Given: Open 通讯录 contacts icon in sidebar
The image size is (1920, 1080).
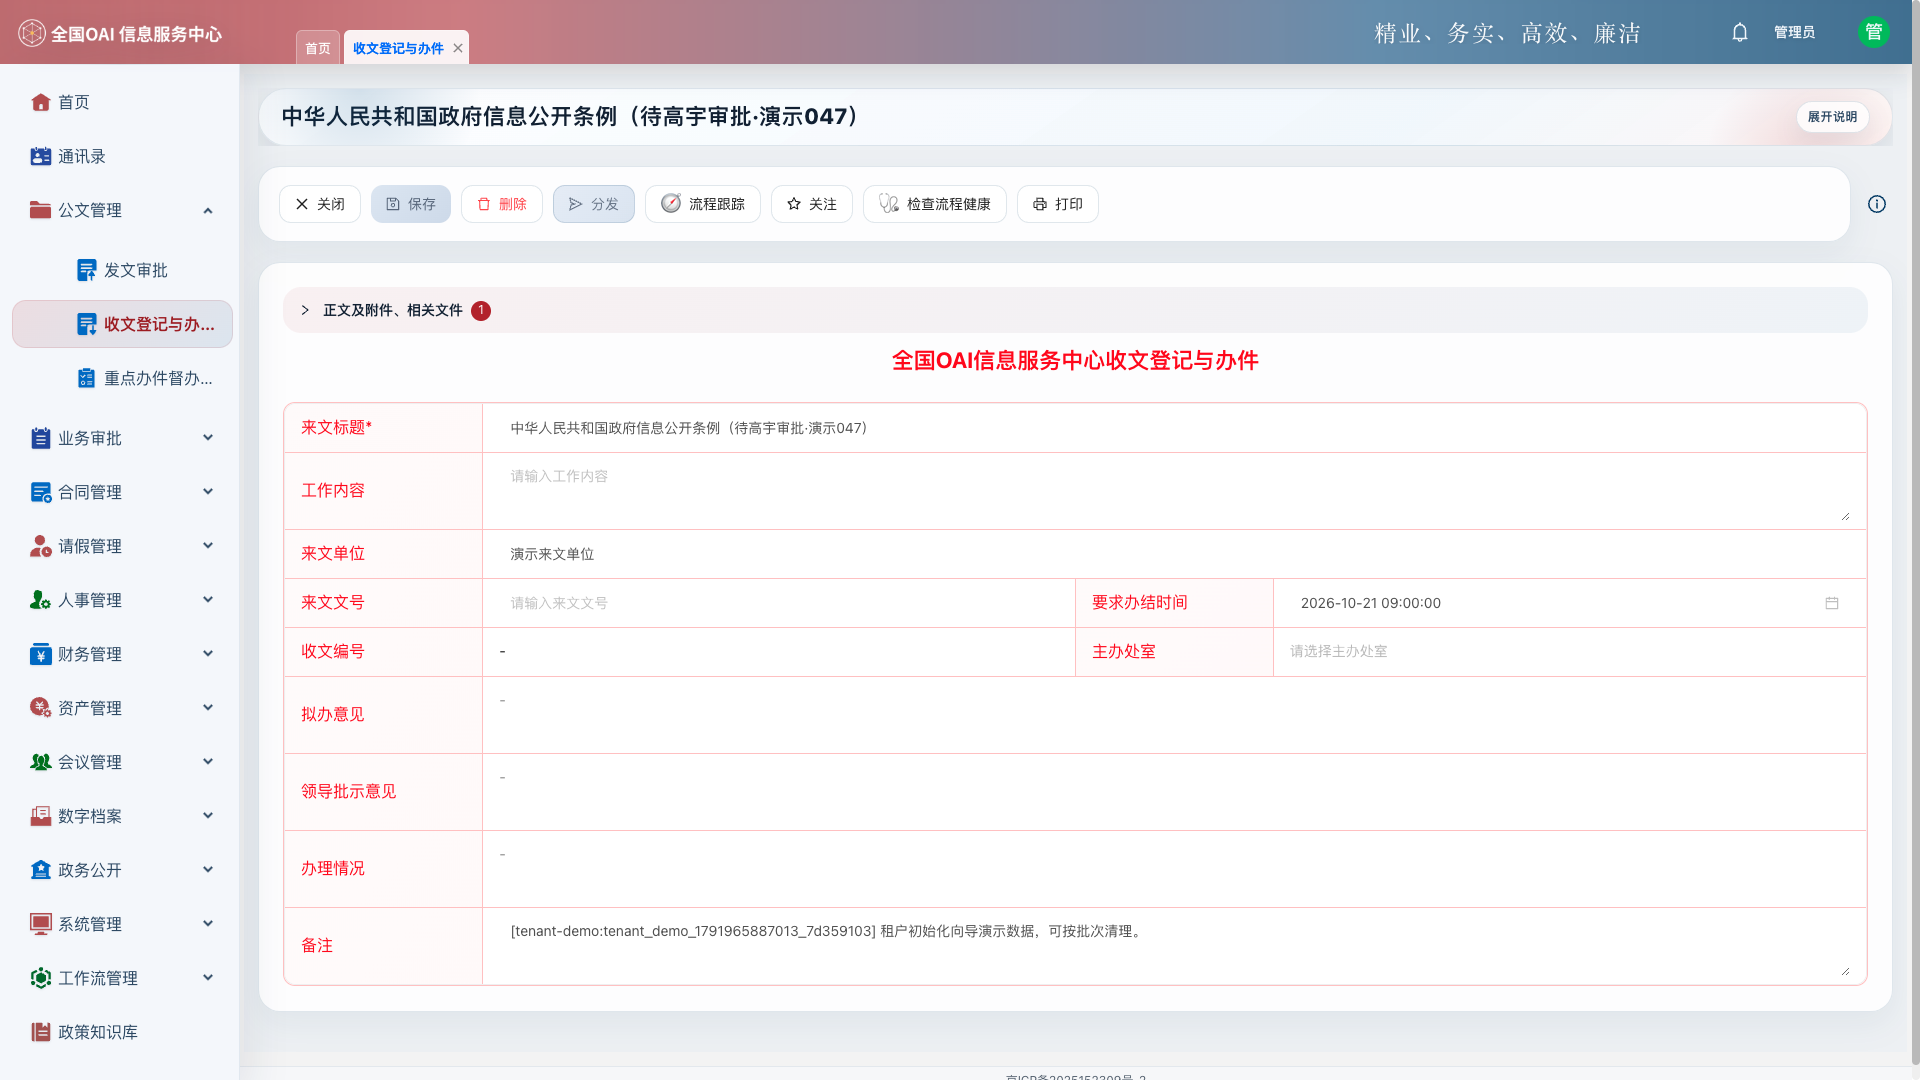Looking at the screenshot, I should [41, 156].
